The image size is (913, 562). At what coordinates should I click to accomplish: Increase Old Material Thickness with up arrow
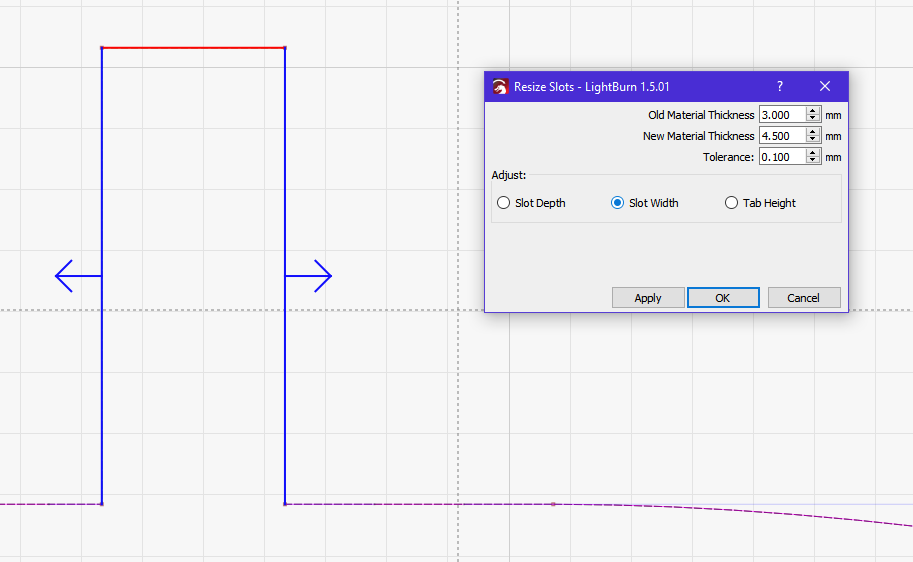coord(813,111)
